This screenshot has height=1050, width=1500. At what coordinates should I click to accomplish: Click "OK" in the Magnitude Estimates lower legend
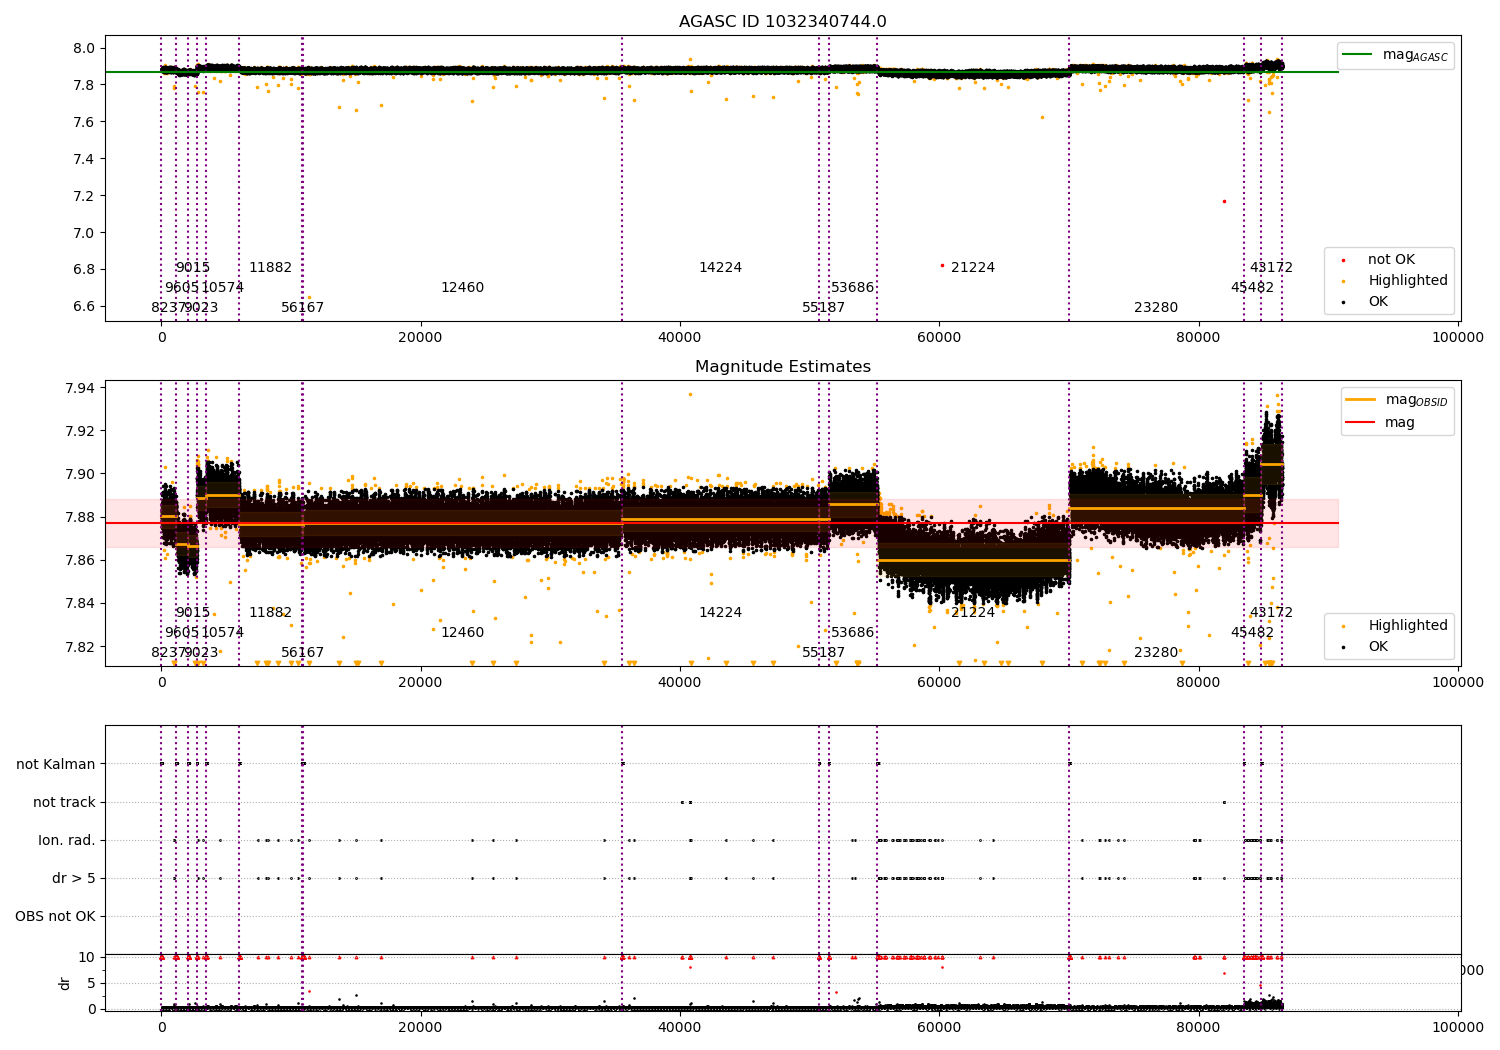click(x=1377, y=647)
